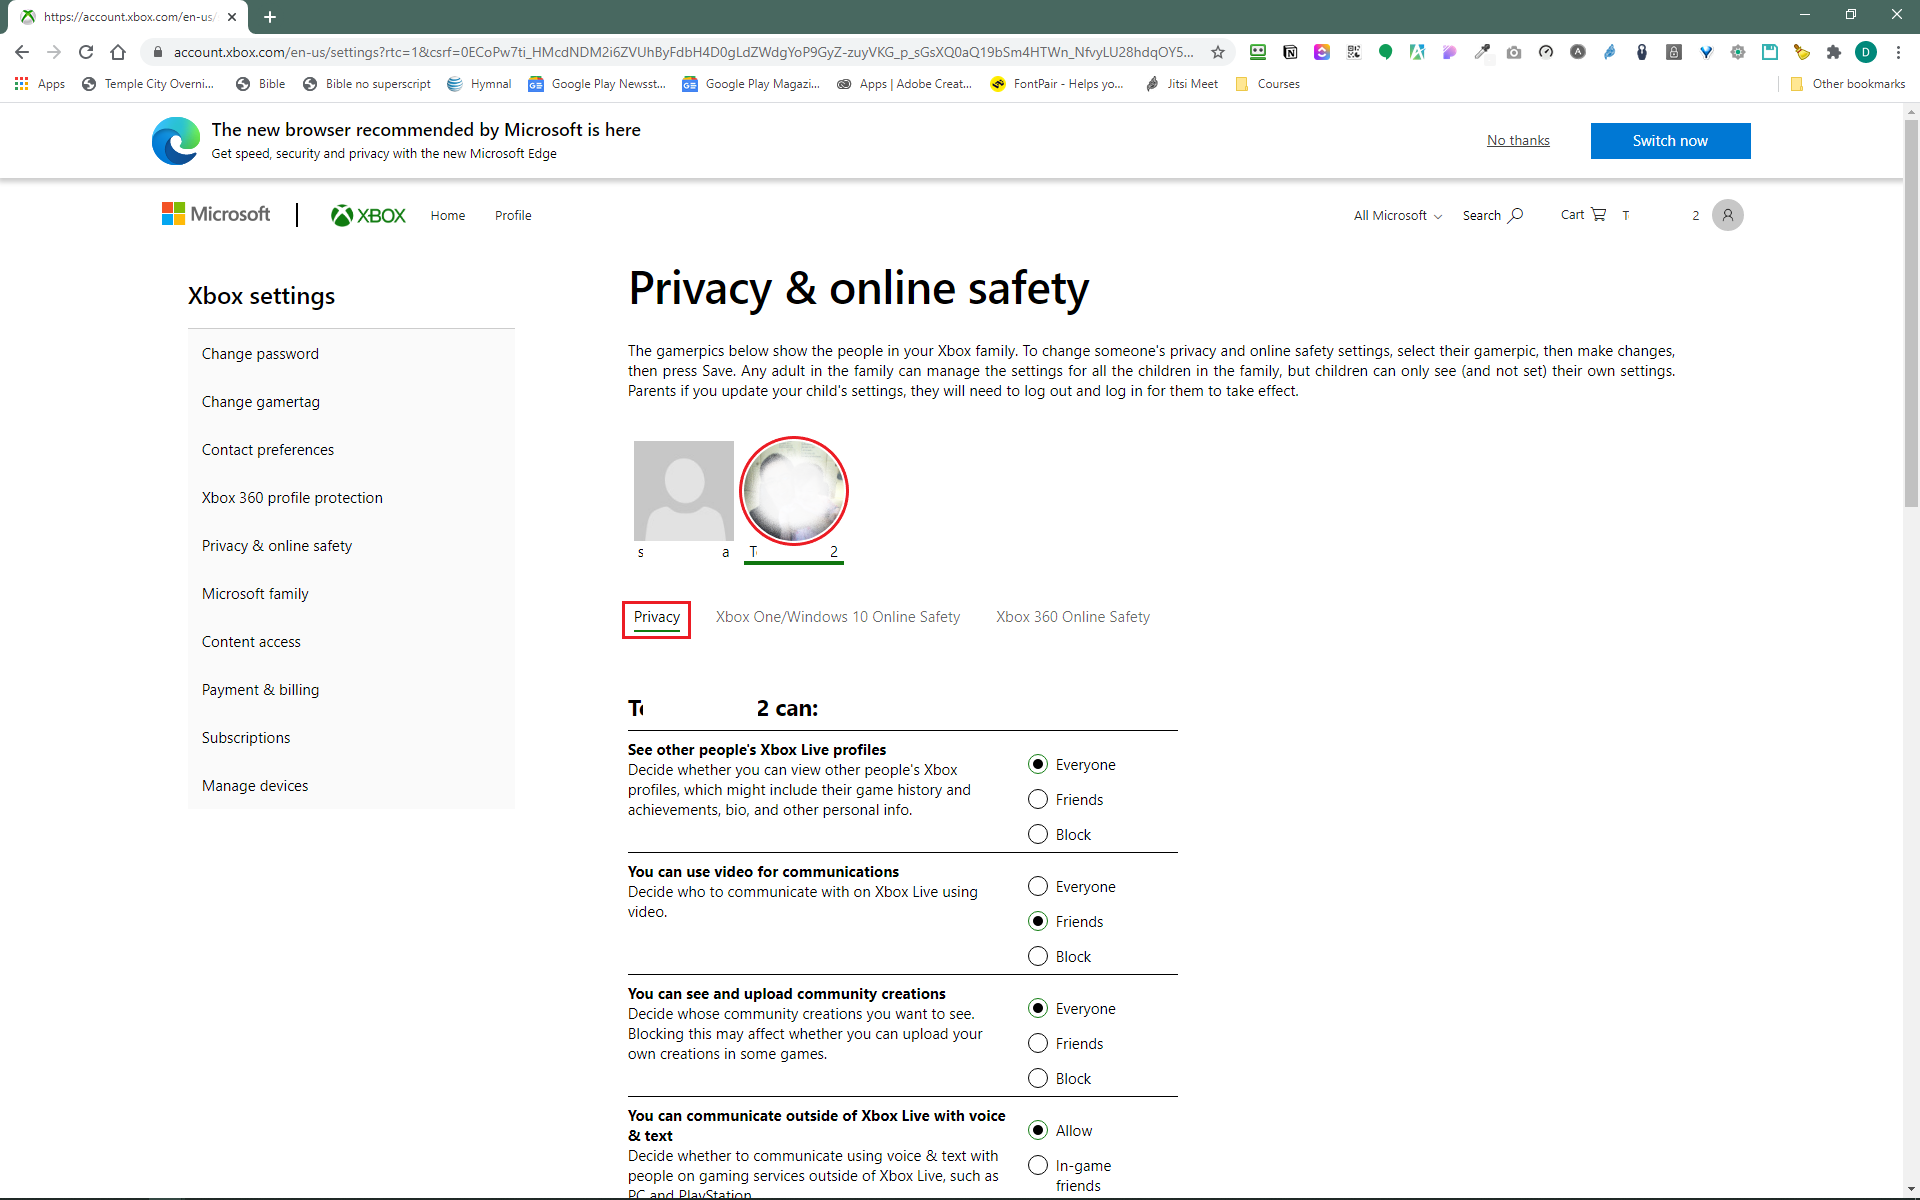Bookmark this page with the star icon

(1217, 52)
